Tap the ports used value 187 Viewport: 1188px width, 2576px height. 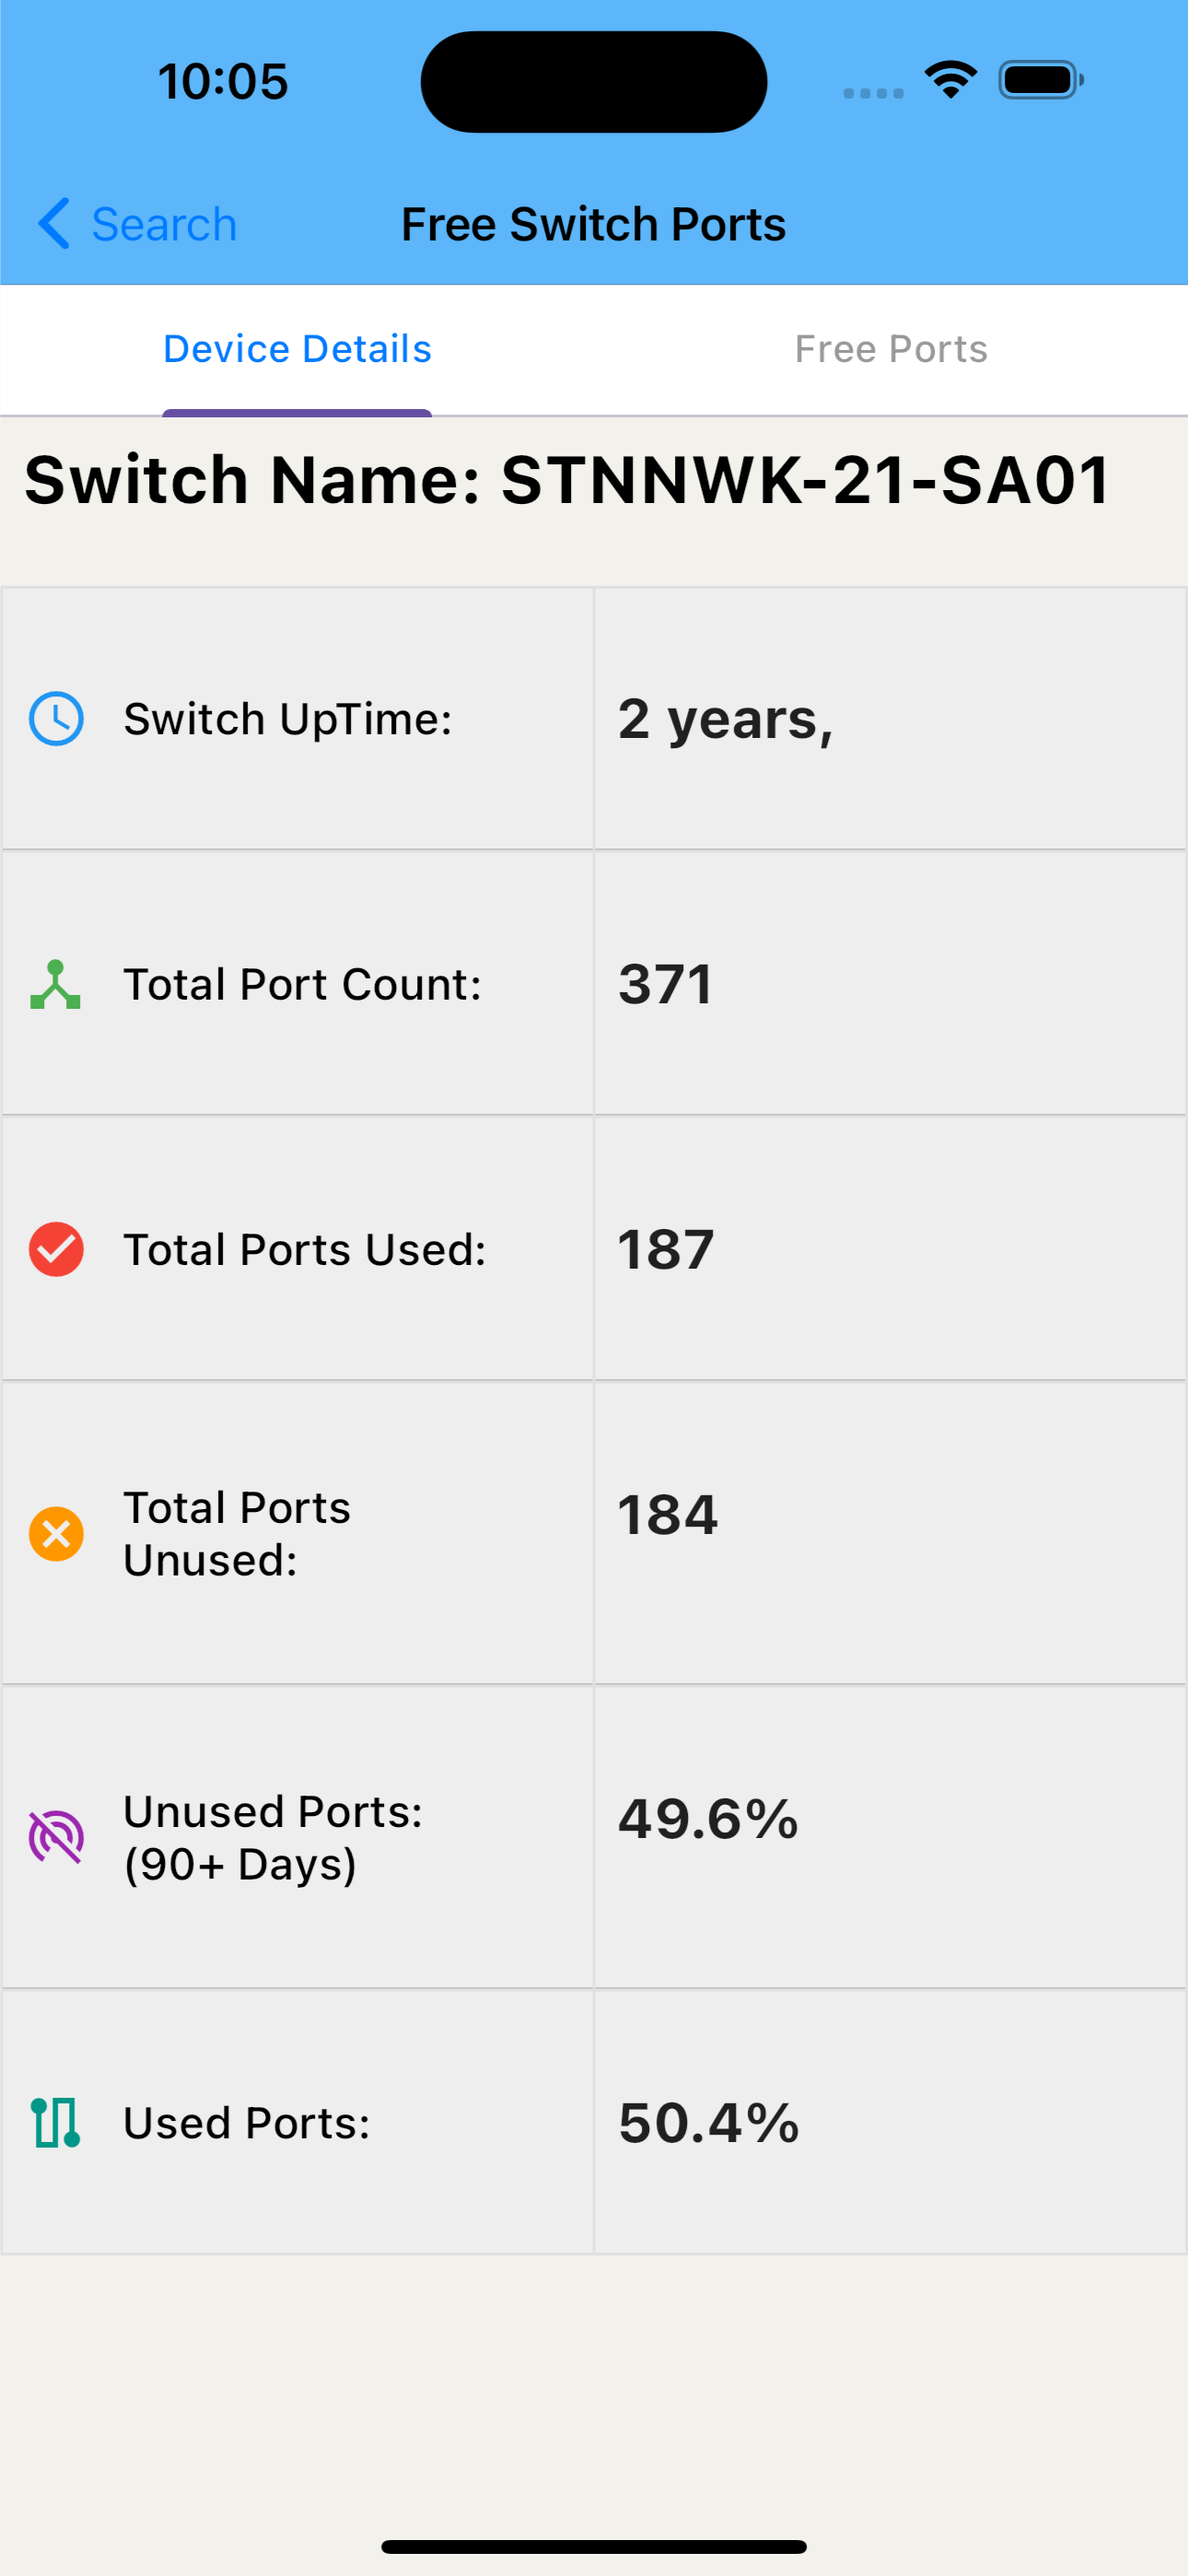click(665, 1250)
